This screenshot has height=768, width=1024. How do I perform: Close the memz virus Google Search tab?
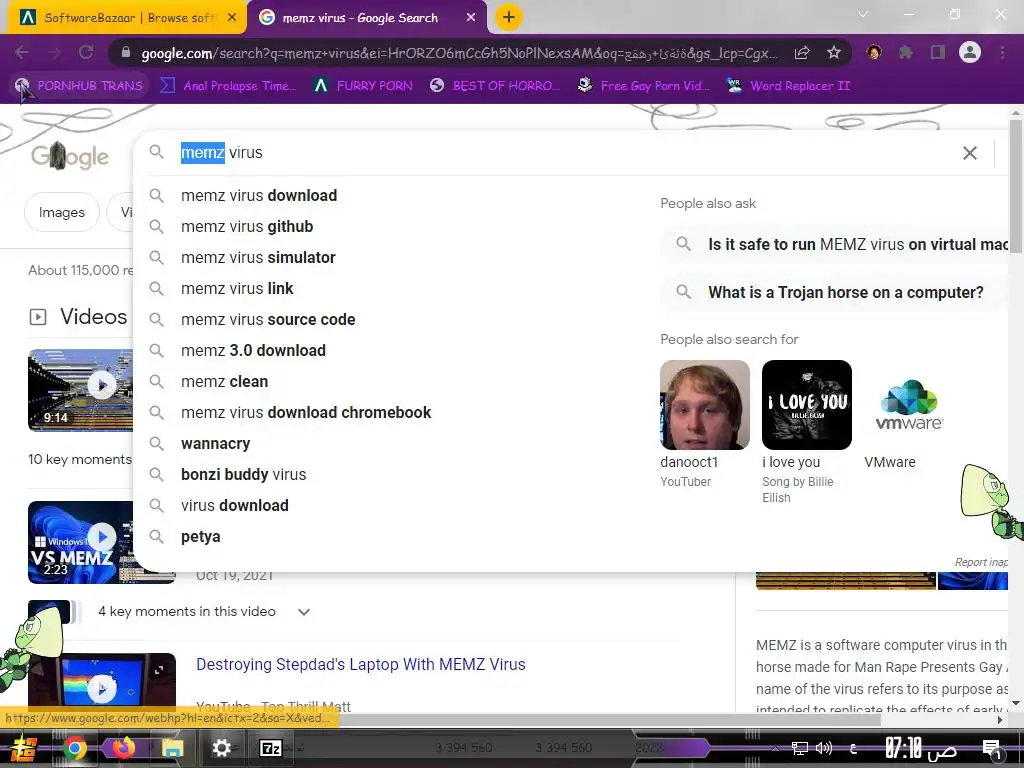471,18
